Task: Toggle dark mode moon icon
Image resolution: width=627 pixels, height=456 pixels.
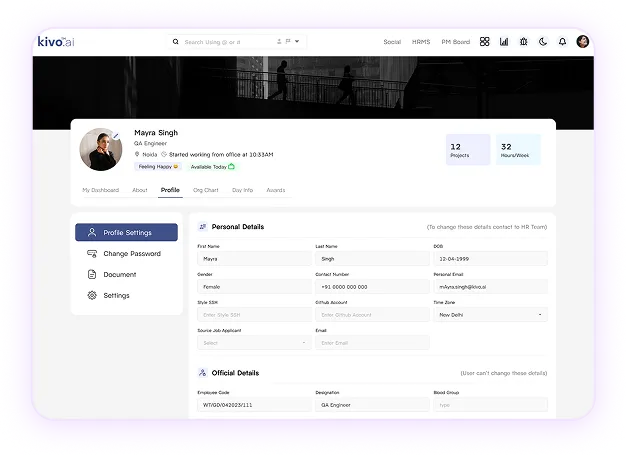Action: 543,42
